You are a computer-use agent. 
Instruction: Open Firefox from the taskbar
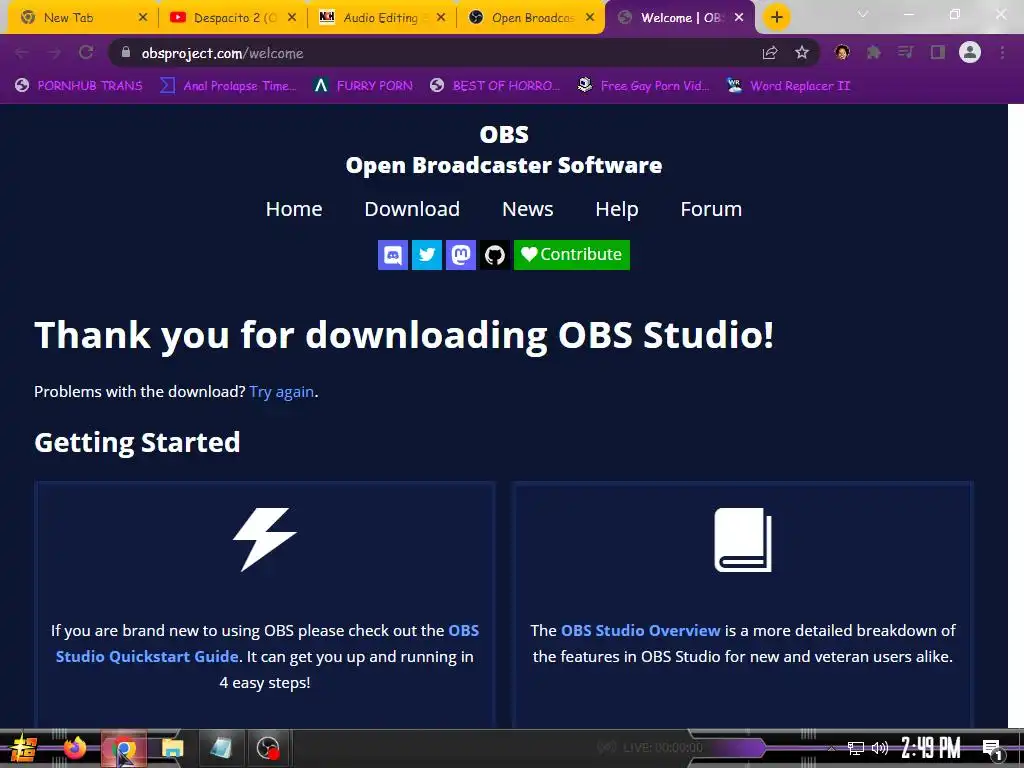(x=74, y=748)
